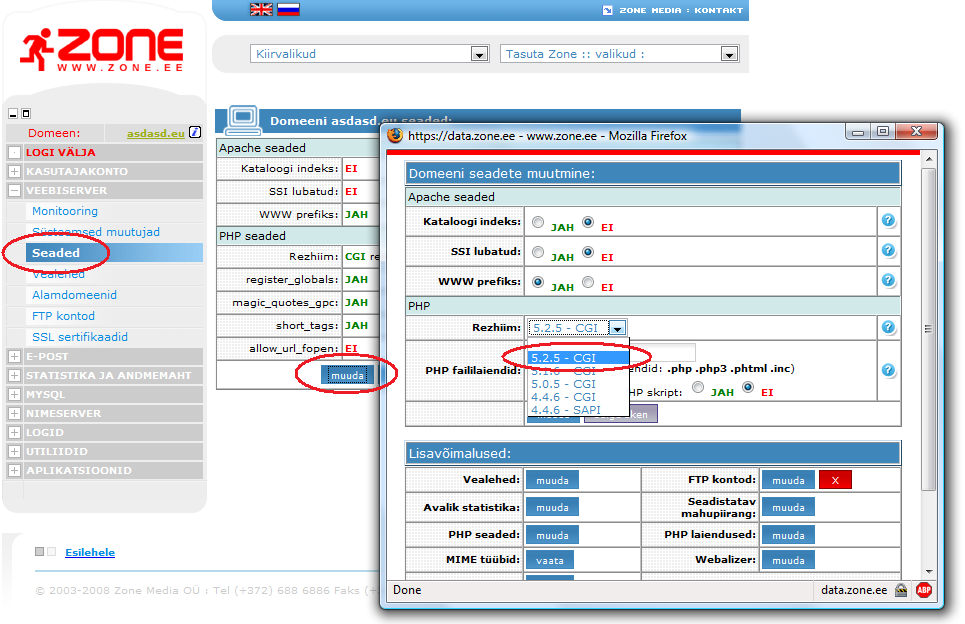Select EI for Kataloogi indeks
This screenshot has width=965, height=624.
588,222
